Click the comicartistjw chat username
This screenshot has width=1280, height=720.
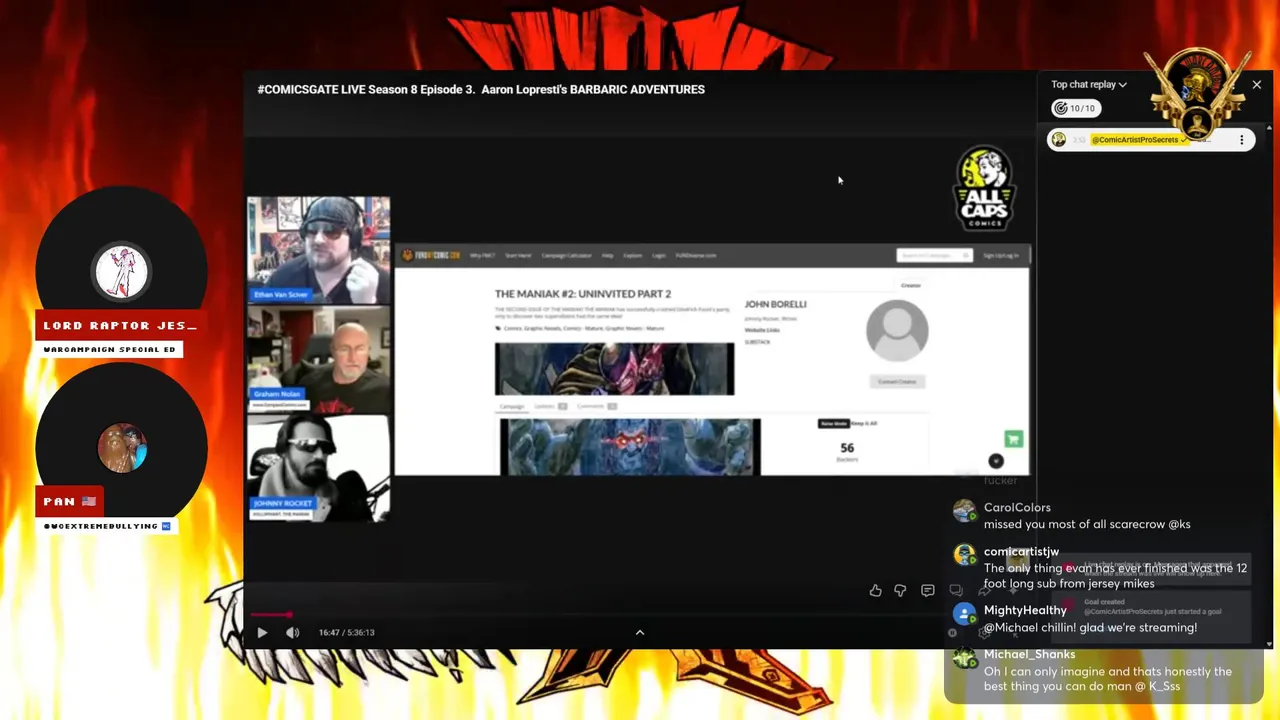pos(1021,551)
